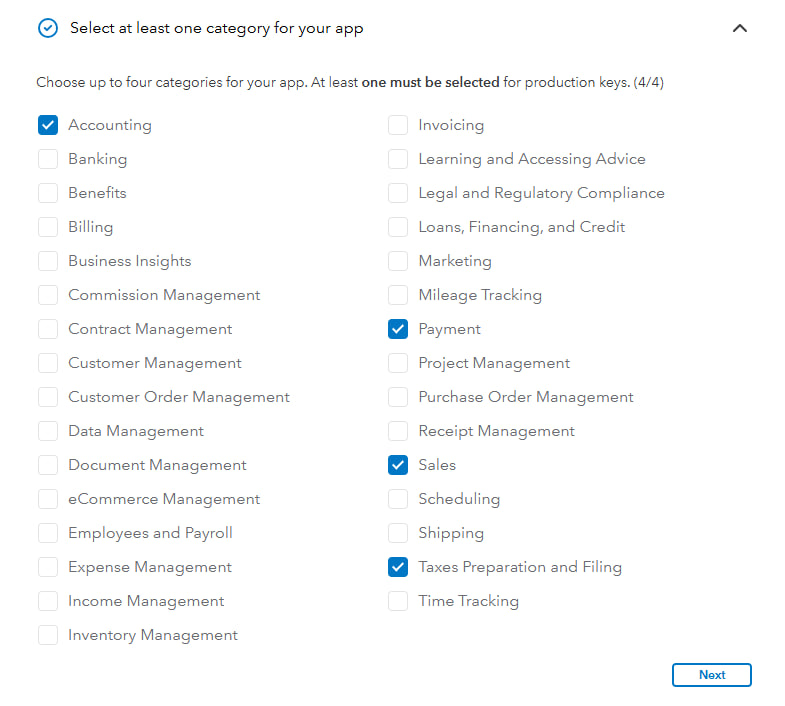Screen dimensions: 785x706
Task: Select the Shipping checkbox
Action: pyautogui.click(x=398, y=533)
